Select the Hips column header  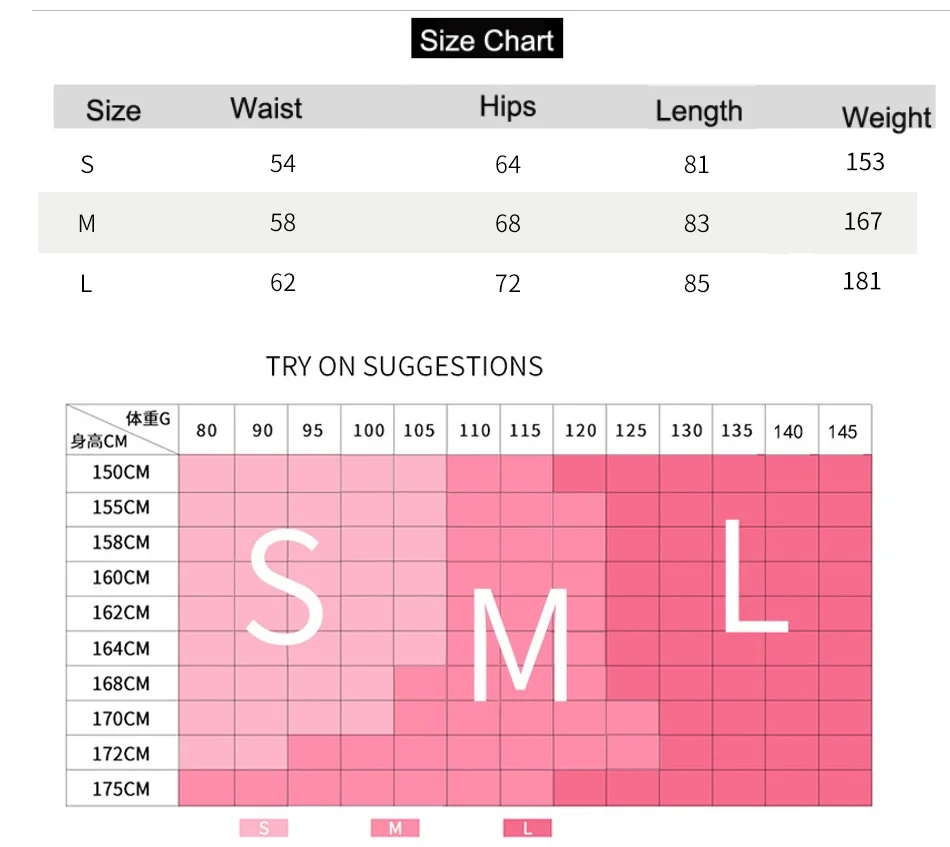point(507,107)
